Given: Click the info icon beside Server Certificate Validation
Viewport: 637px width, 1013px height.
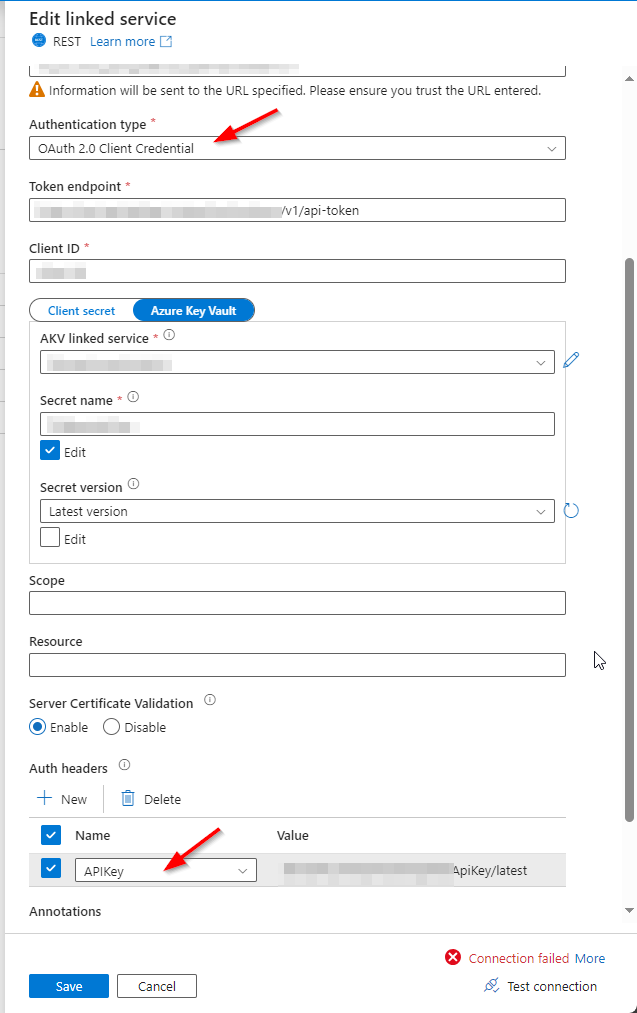Looking at the screenshot, I should pyautogui.click(x=210, y=700).
